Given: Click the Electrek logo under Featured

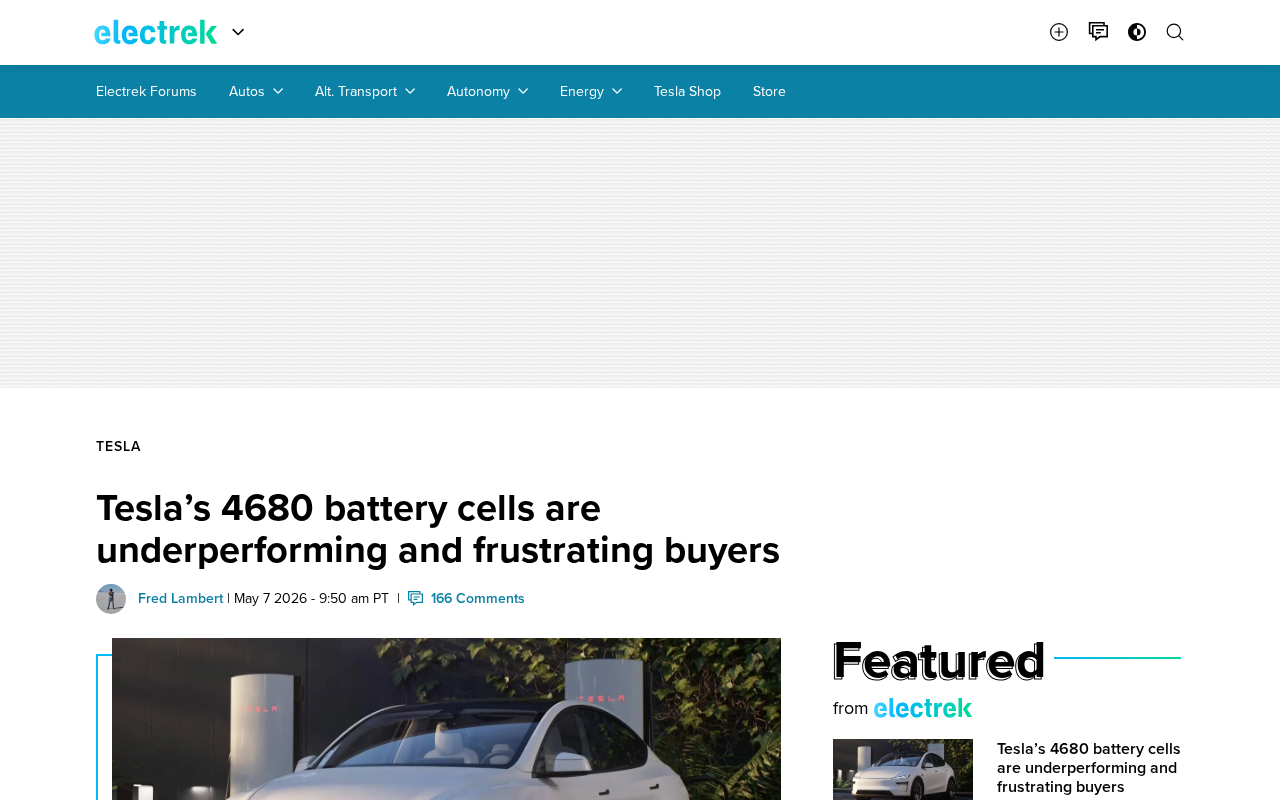Looking at the screenshot, I should pos(923,708).
